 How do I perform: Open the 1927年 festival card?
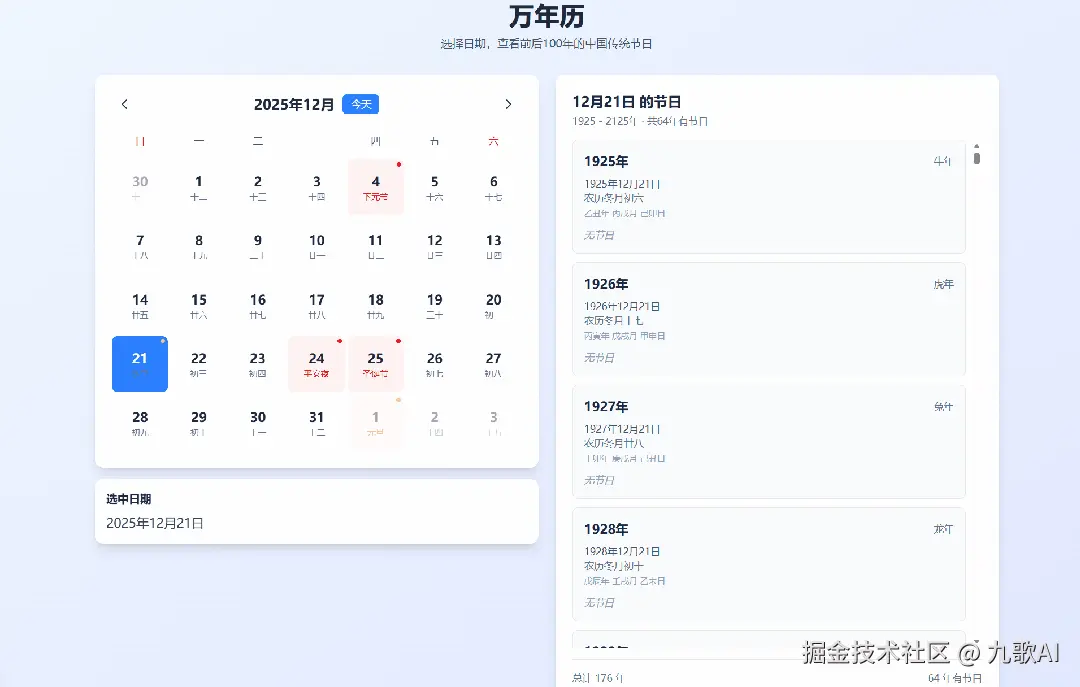click(768, 442)
